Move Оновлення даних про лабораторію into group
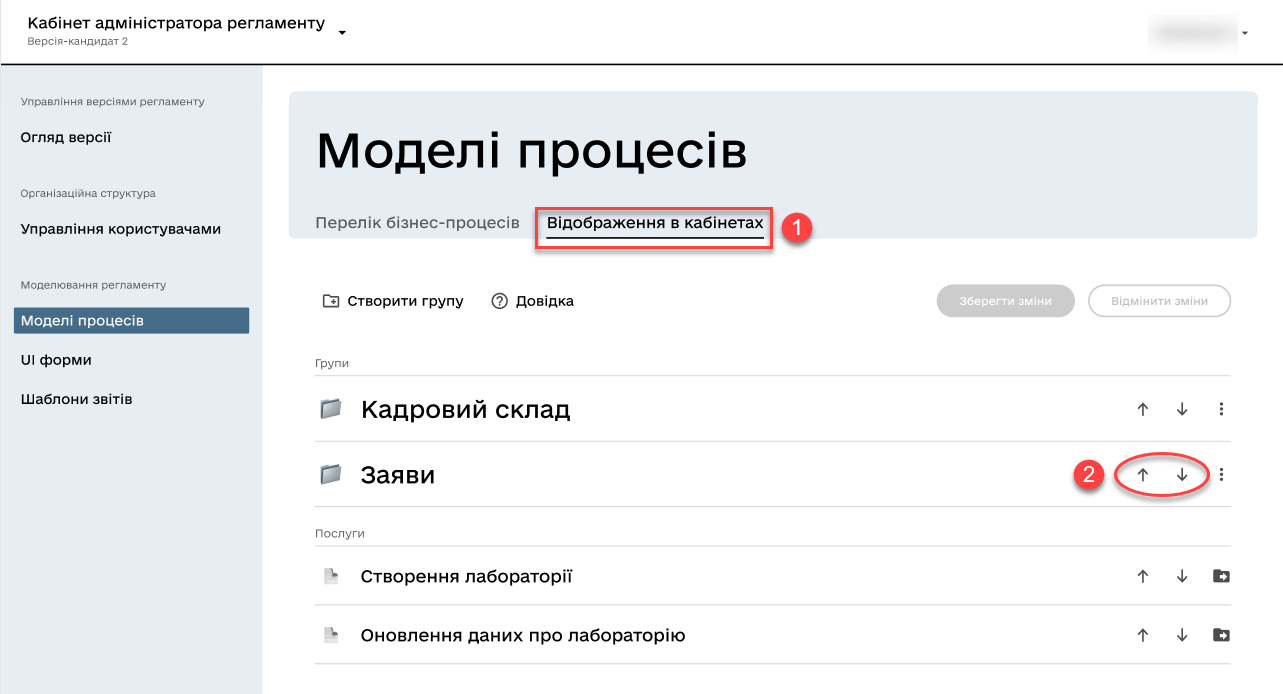The image size is (1283, 694). pyautogui.click(x=1221, y=635)
